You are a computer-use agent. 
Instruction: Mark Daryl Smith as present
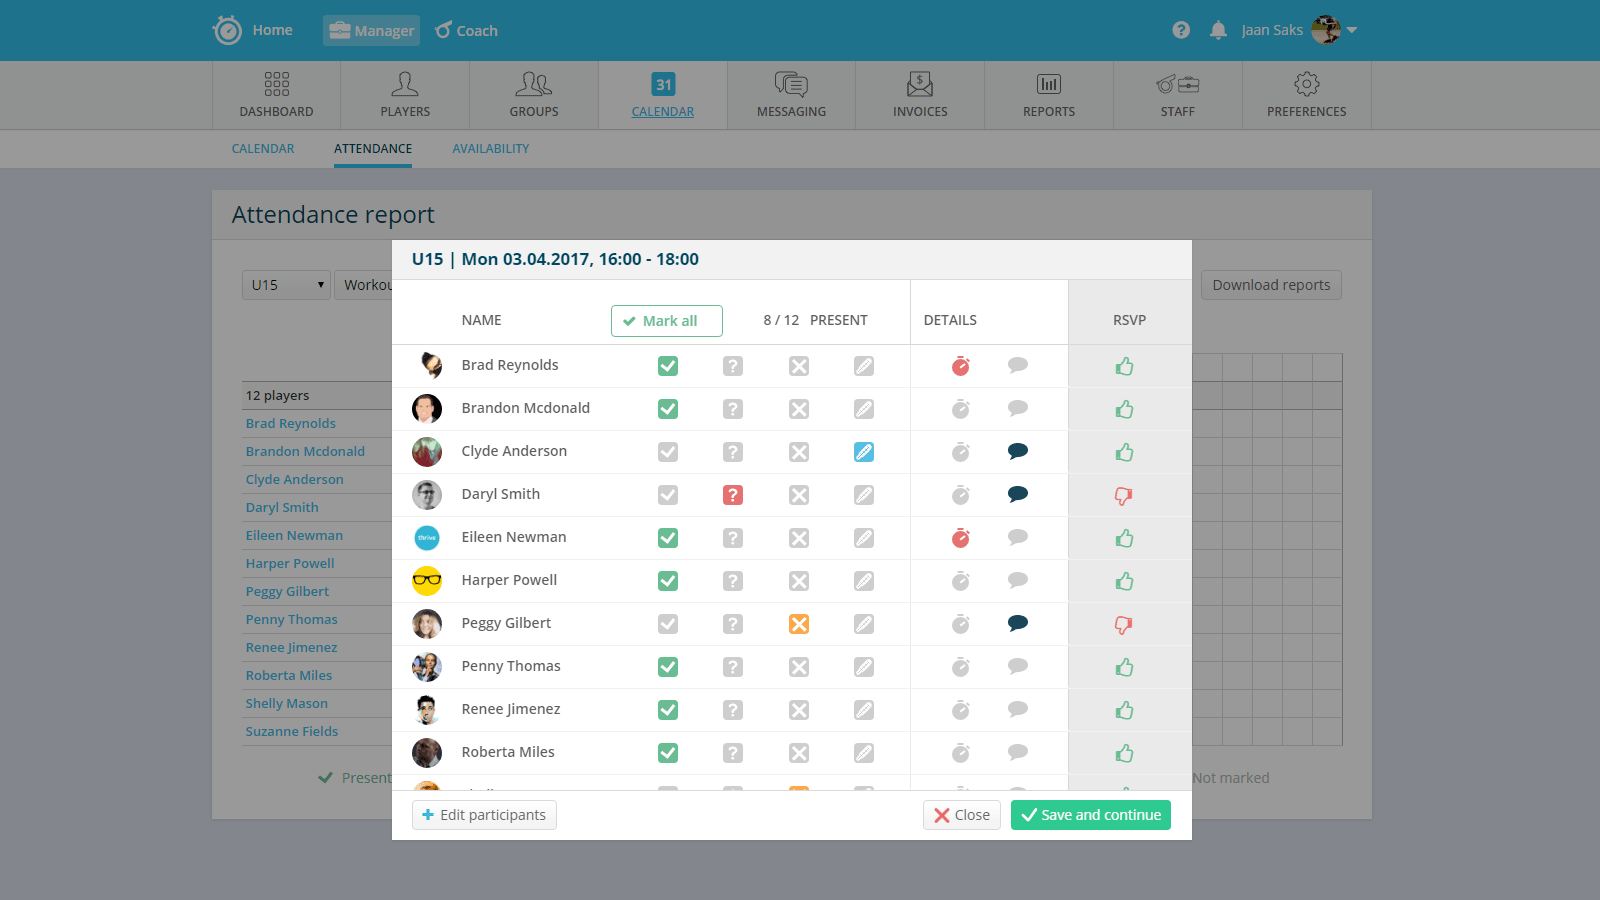668,495
